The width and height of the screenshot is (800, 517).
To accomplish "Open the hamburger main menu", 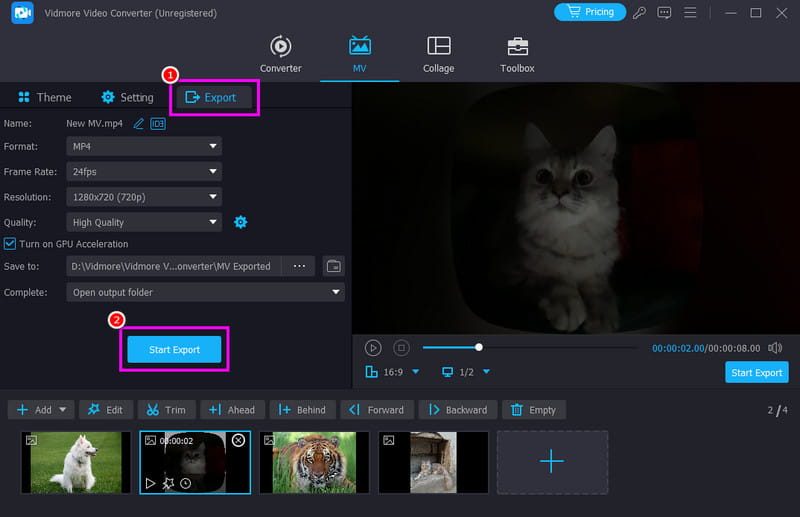I will tap(690, 12).
